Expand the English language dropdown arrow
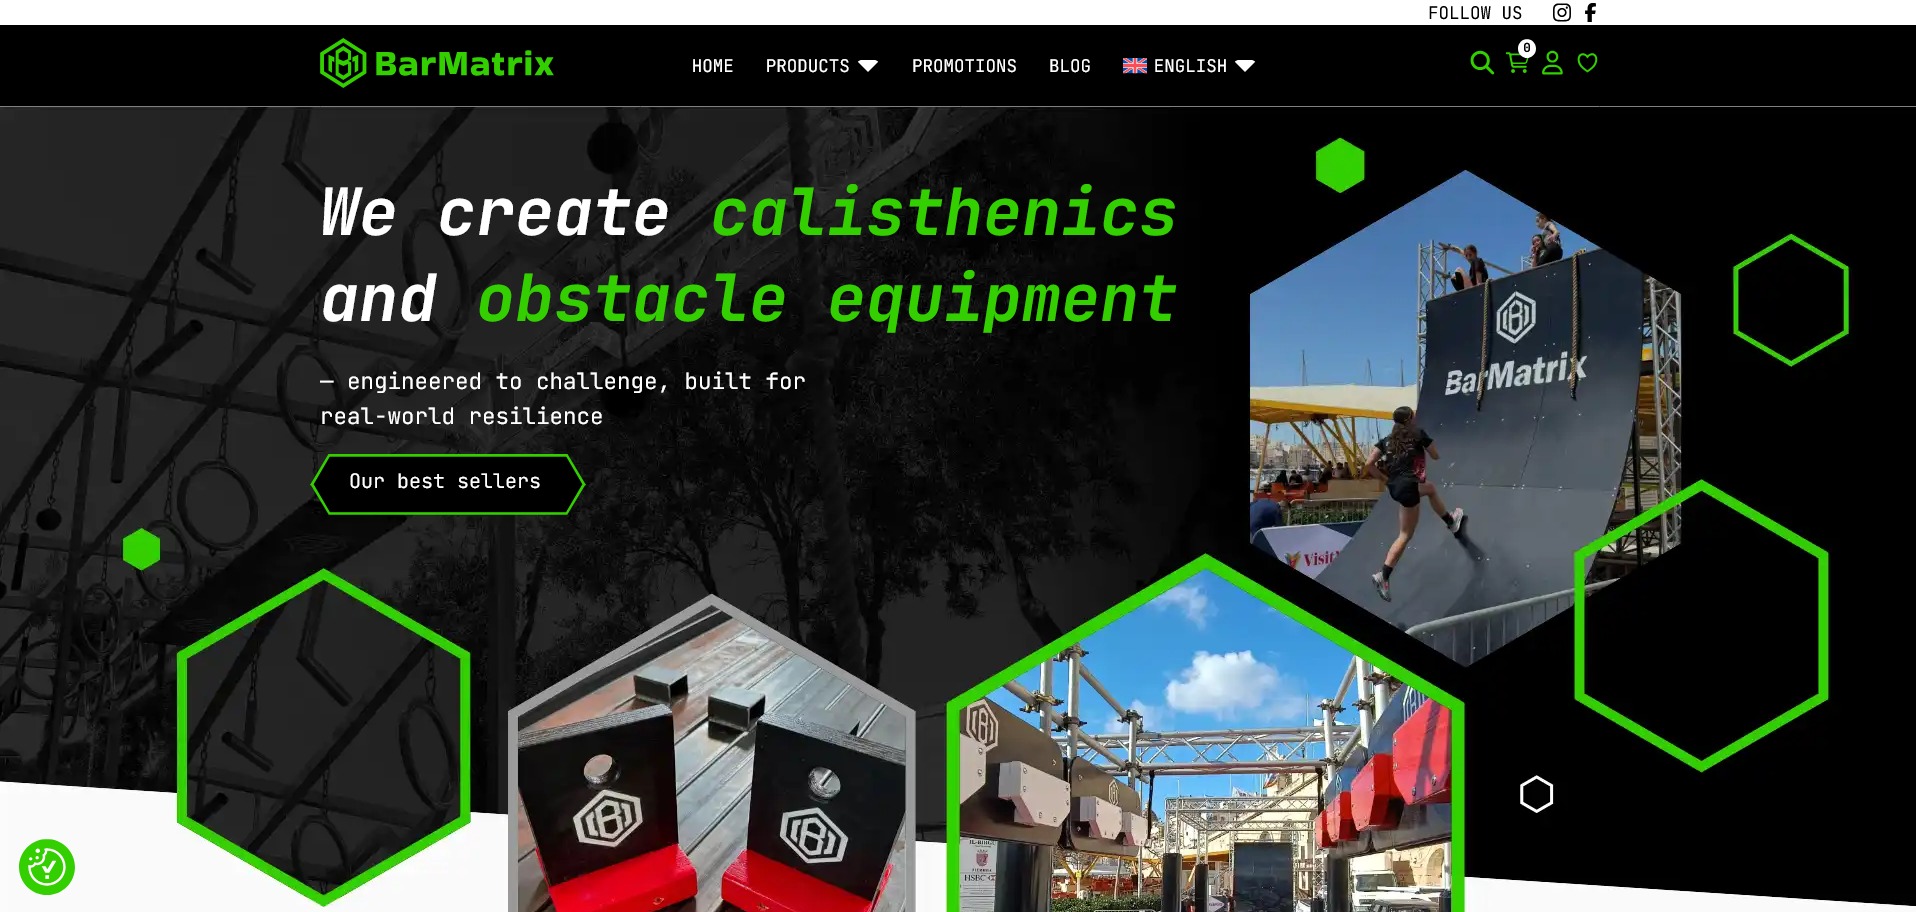Screen dimensions: 1916x912 tap(1245, 66)
